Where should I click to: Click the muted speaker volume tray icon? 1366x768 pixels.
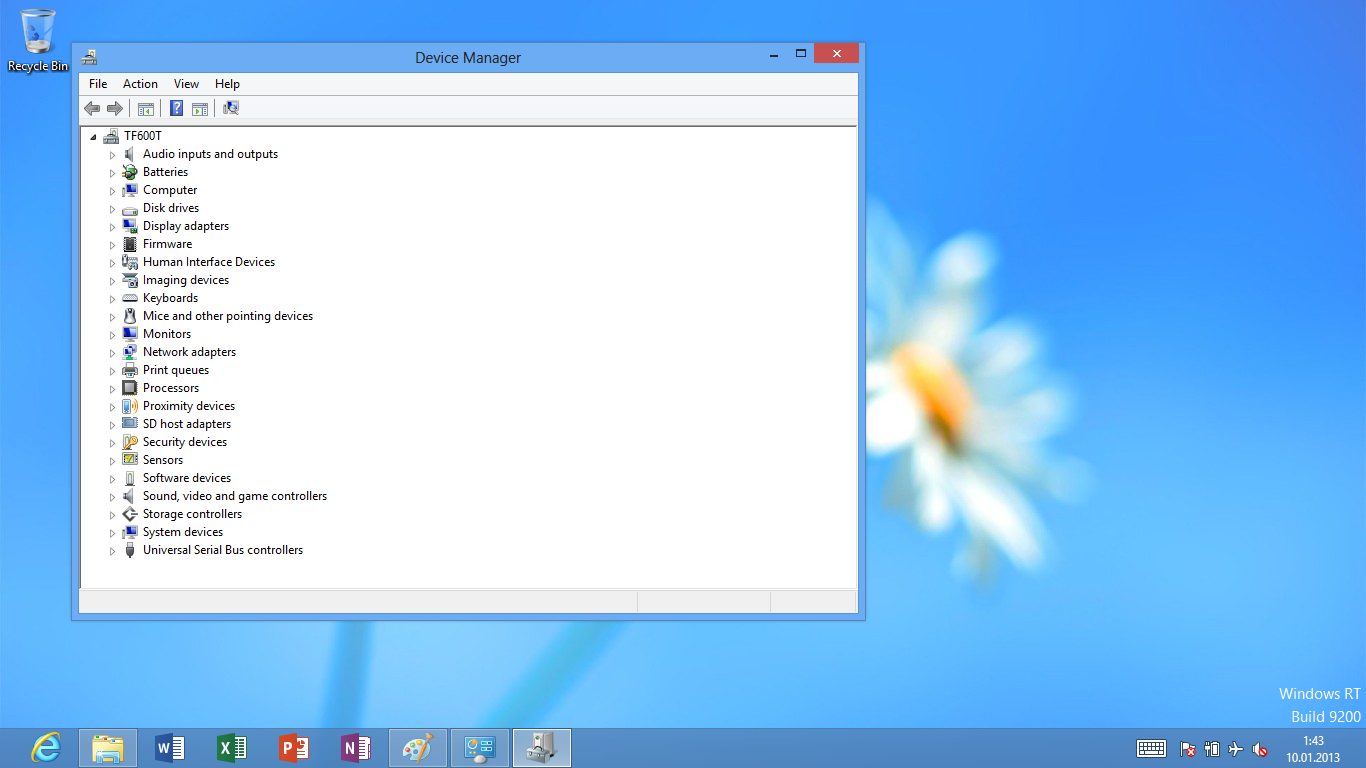coord(1260,749)
